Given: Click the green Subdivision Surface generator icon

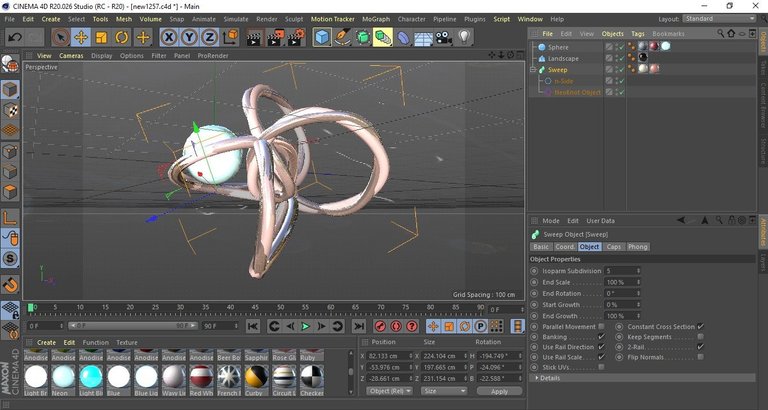Looking at the screenshot, I should 363,37.
